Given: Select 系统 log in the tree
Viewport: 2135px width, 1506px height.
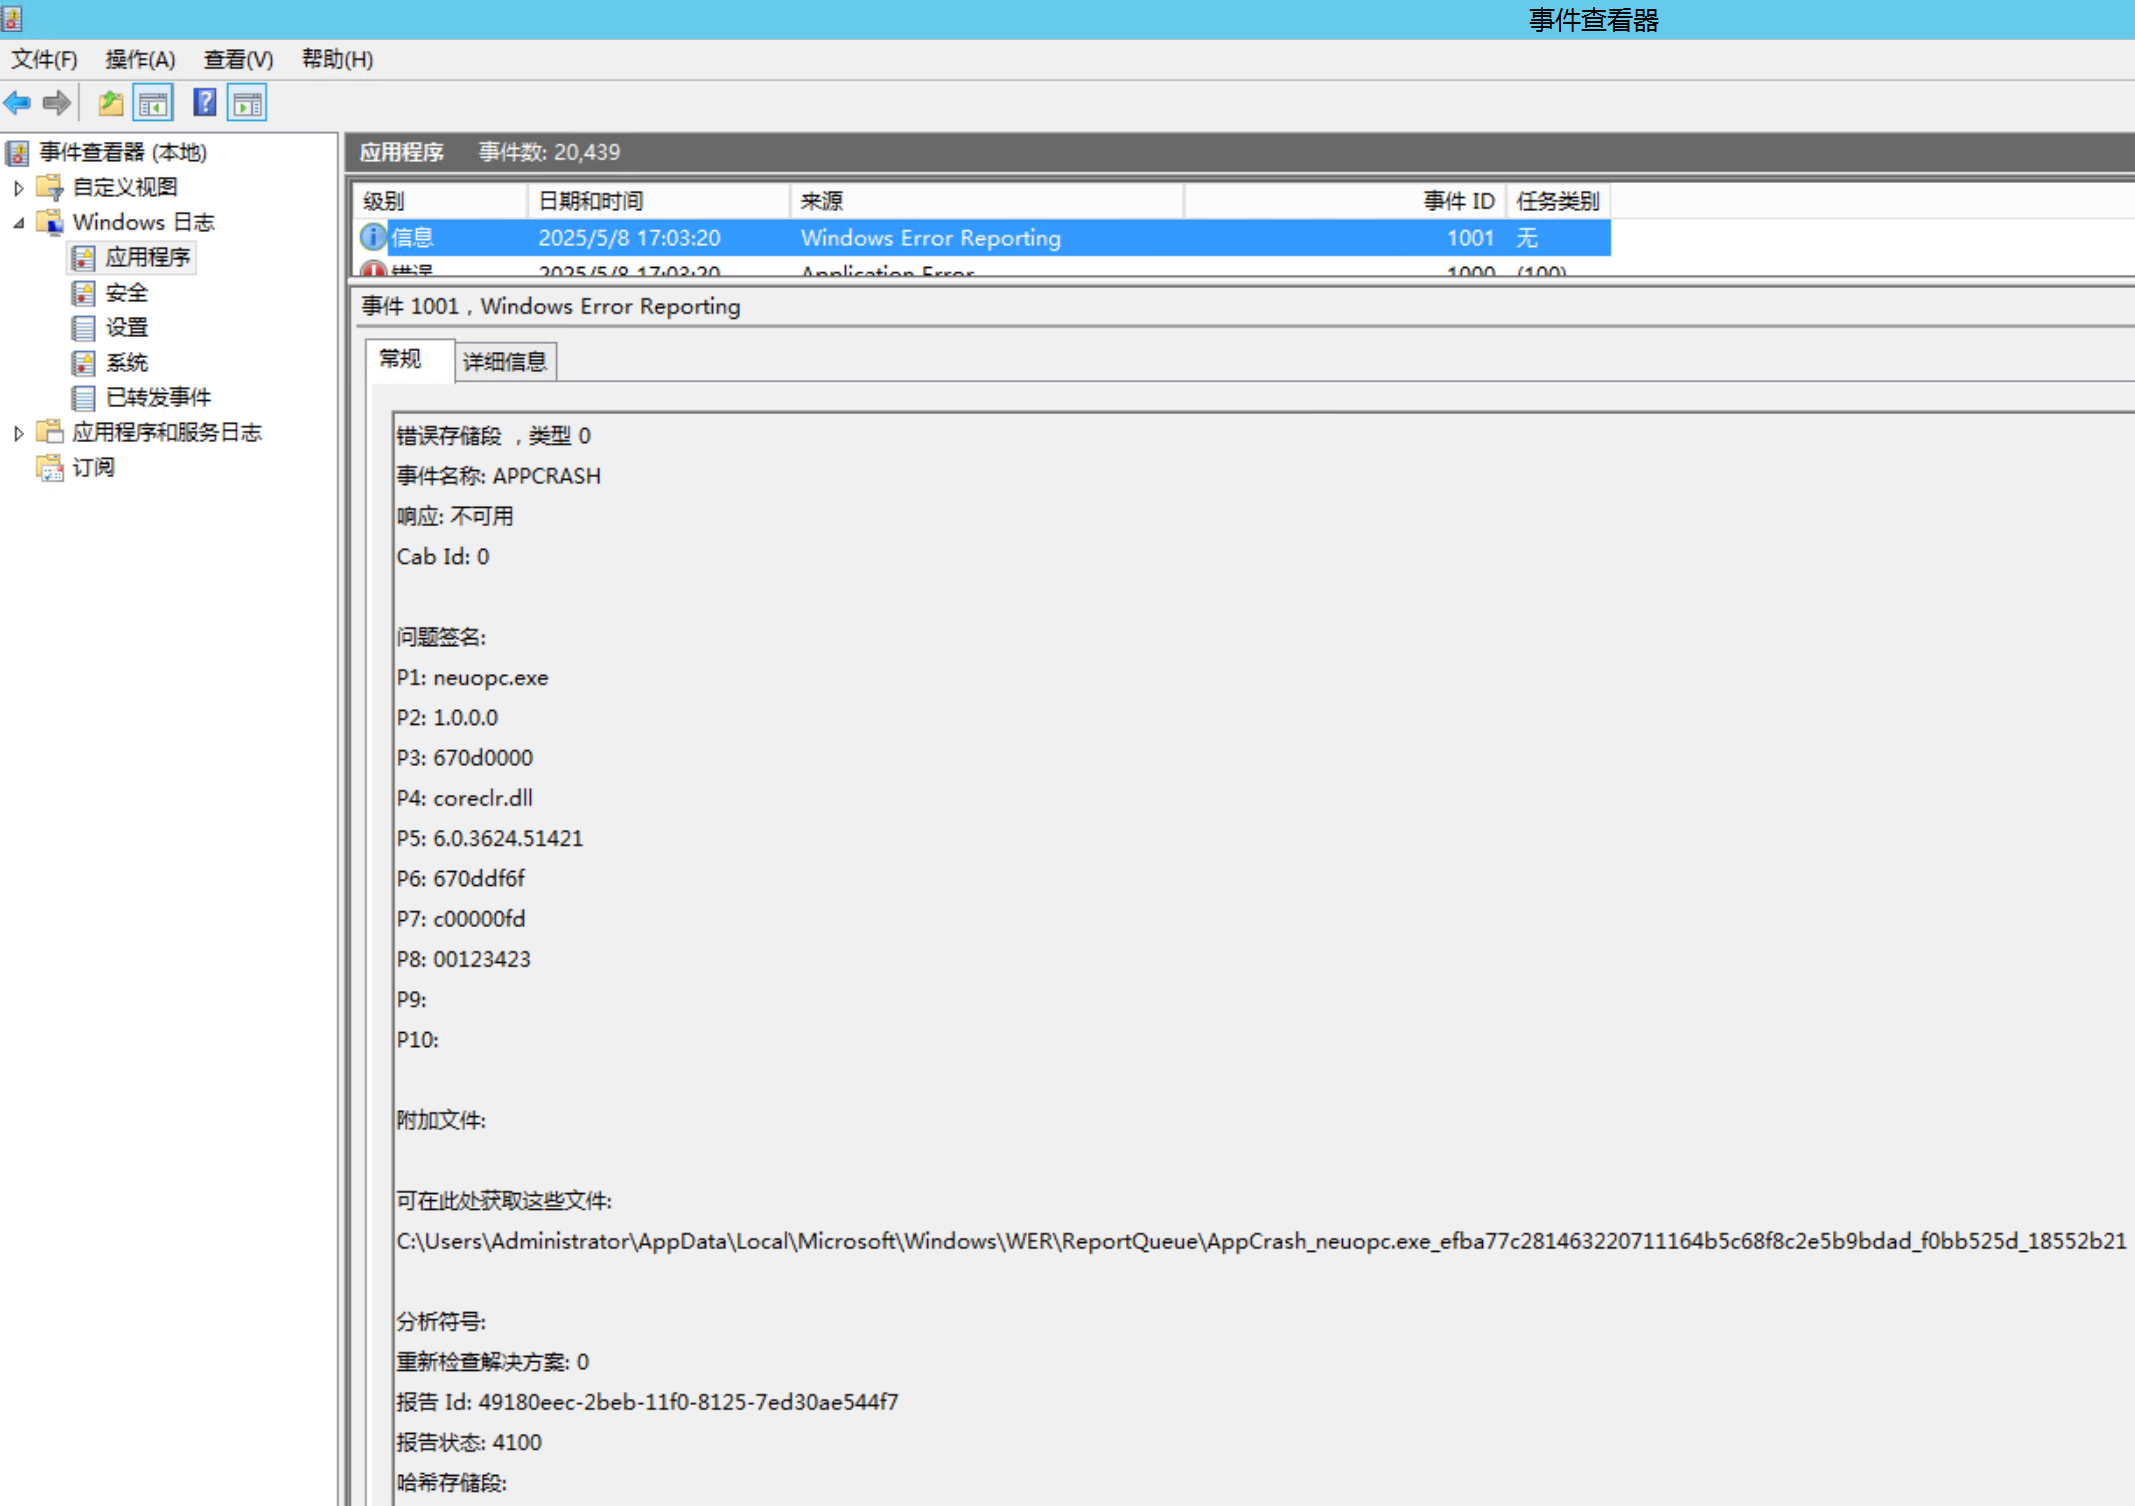Looking at the screenshot, I should (127, 363).
